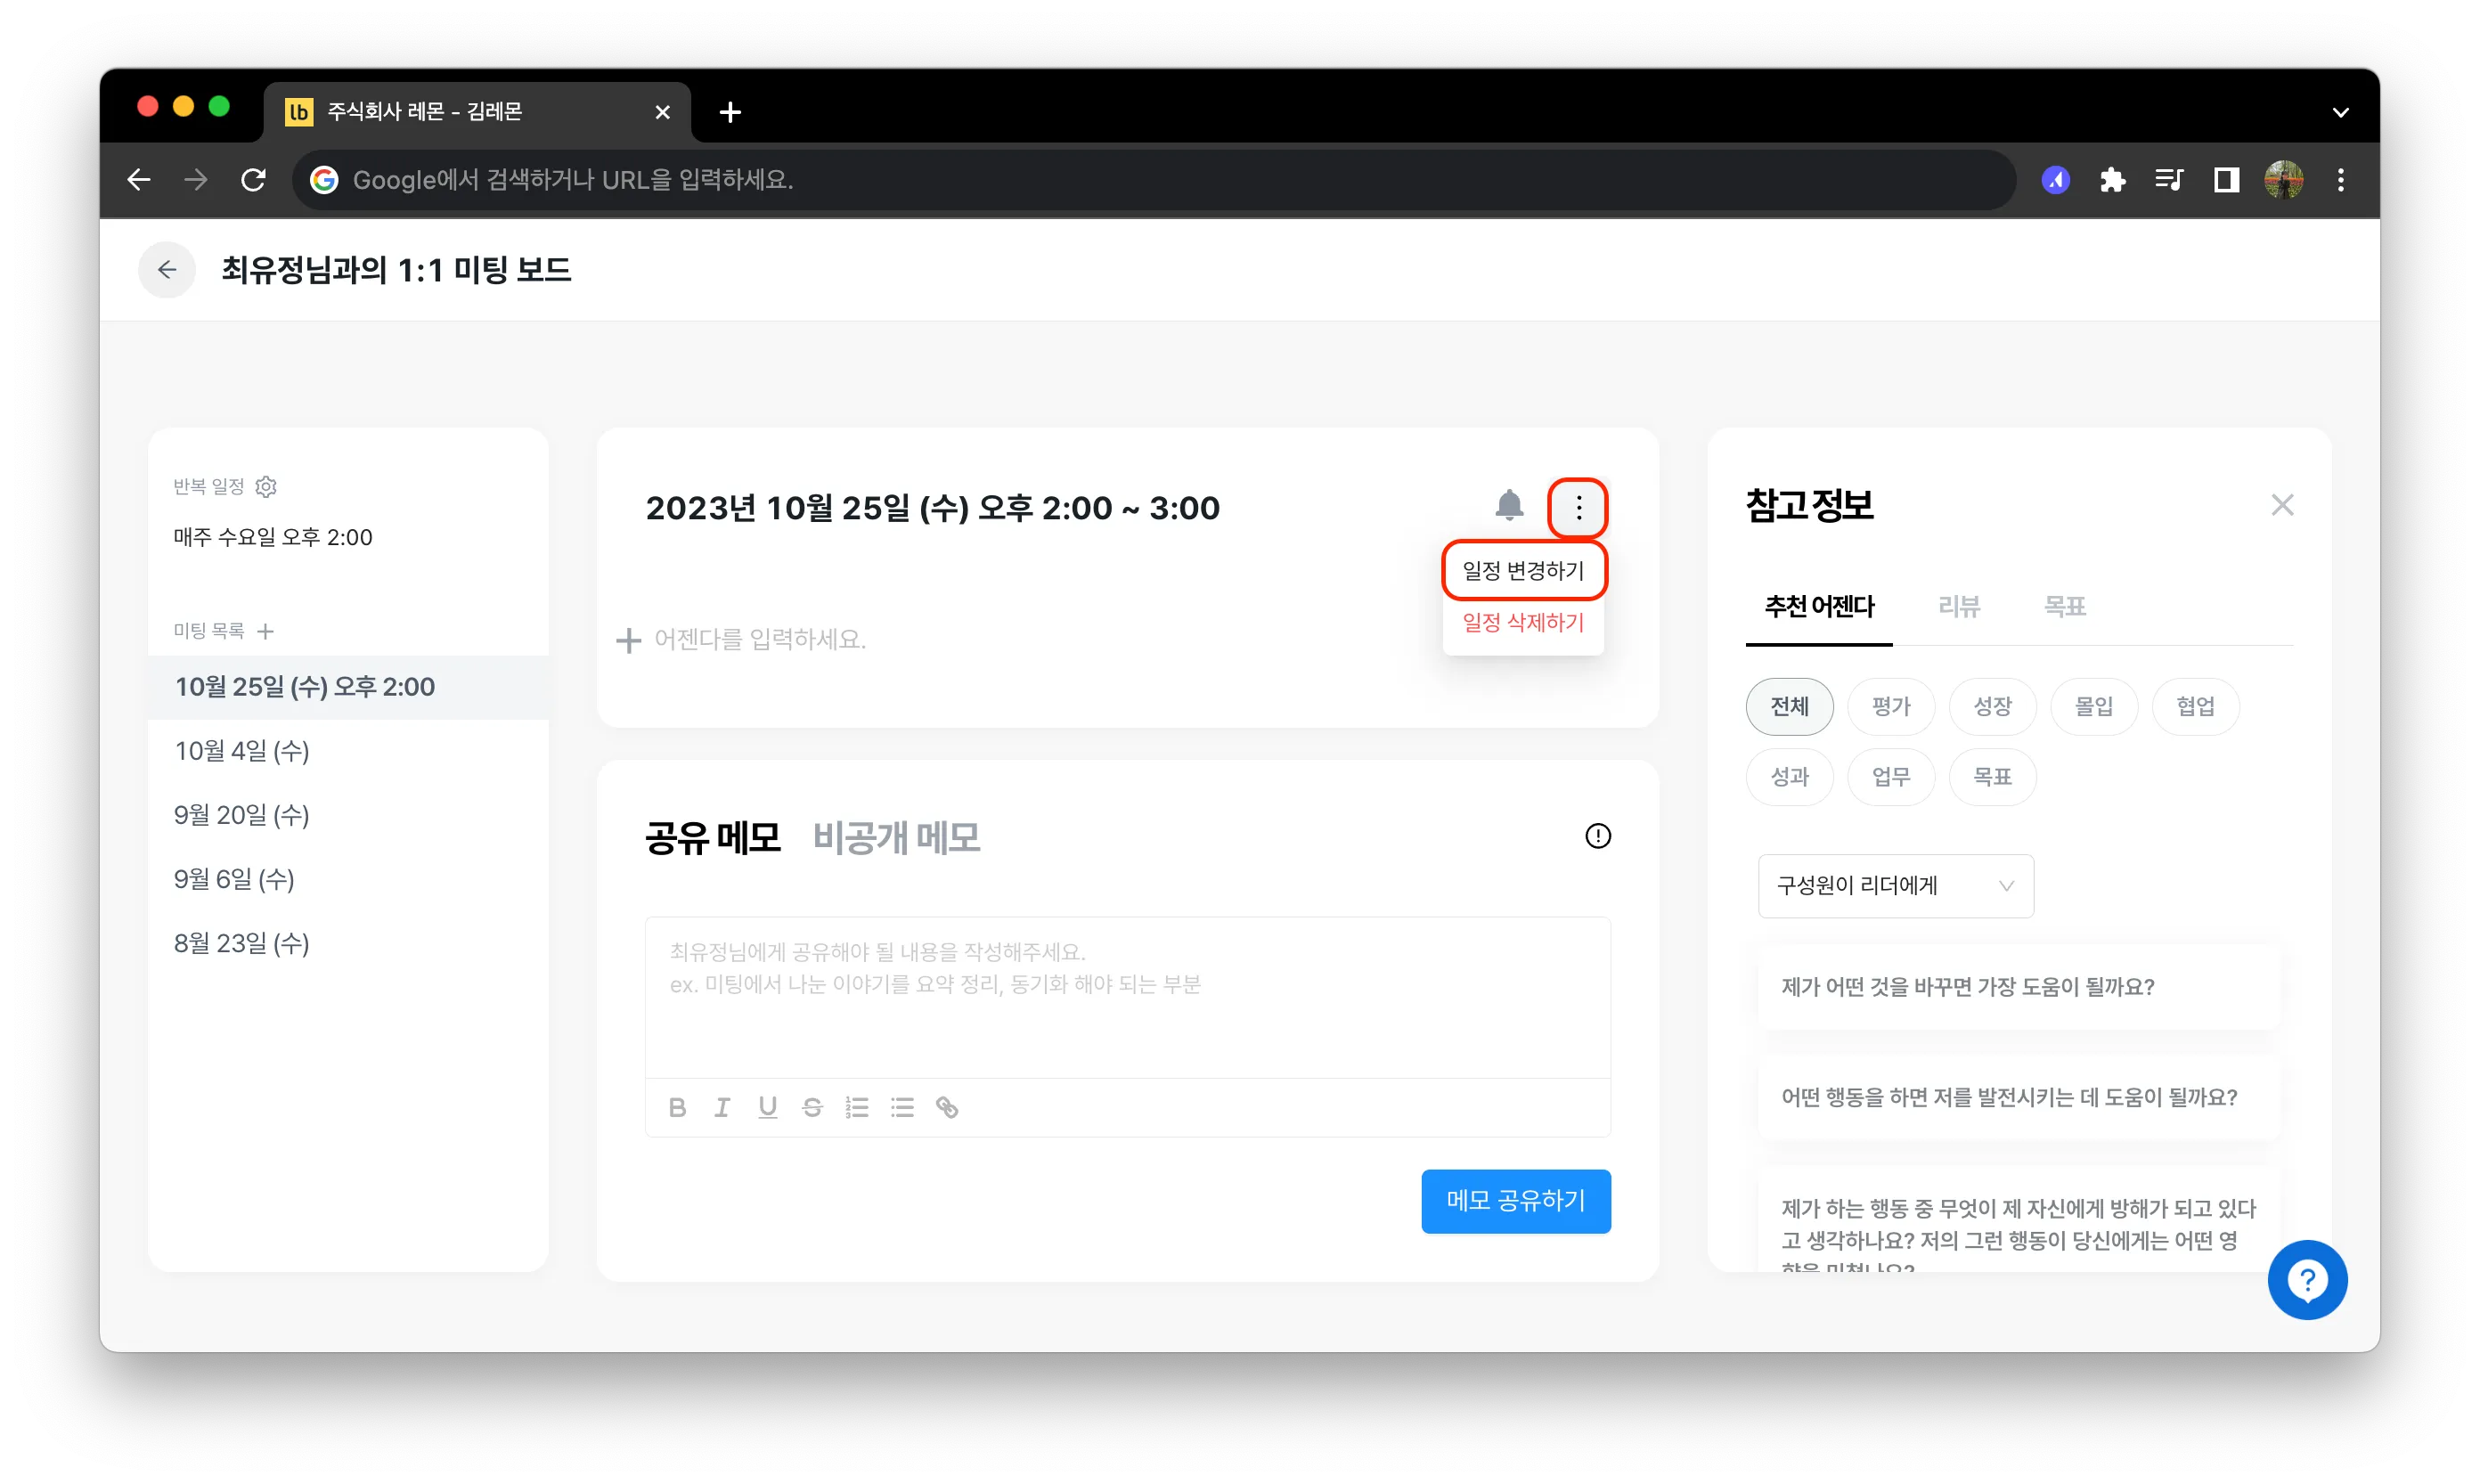Open the browser tab list chevron
The image size is (2480, 1484).
click(x=2340, y=112)
